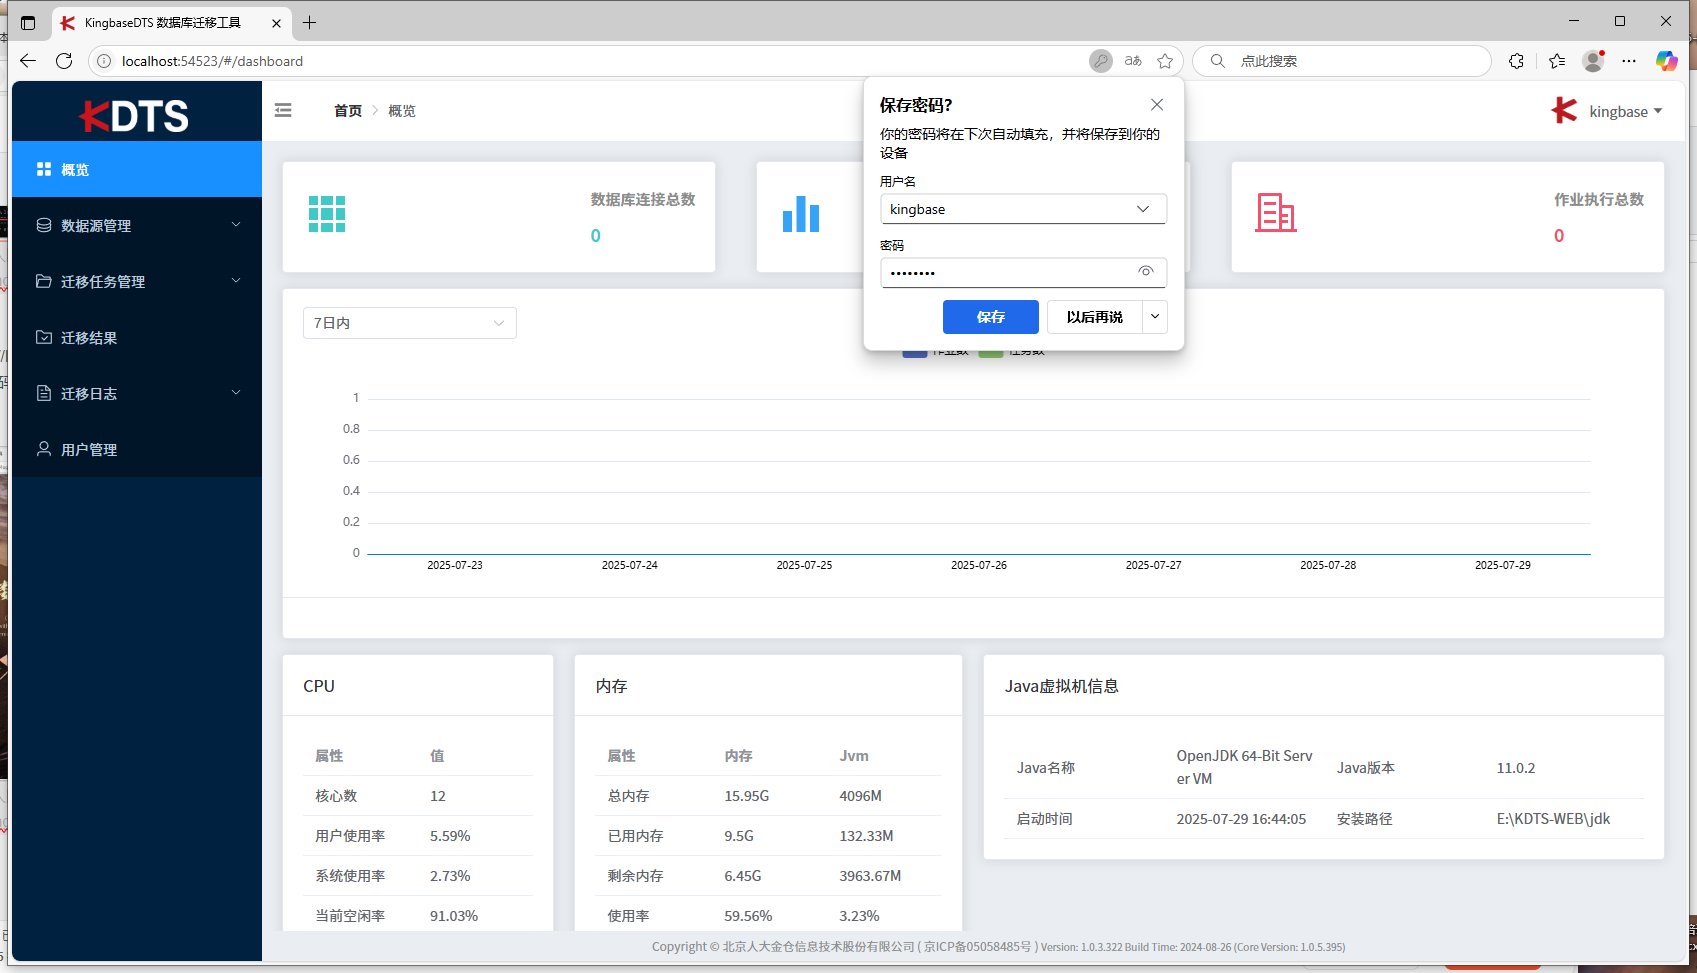The image size is (1697, 973).
Task: Click 作业执行总数 label
Action: click(x=1599, y=200)
